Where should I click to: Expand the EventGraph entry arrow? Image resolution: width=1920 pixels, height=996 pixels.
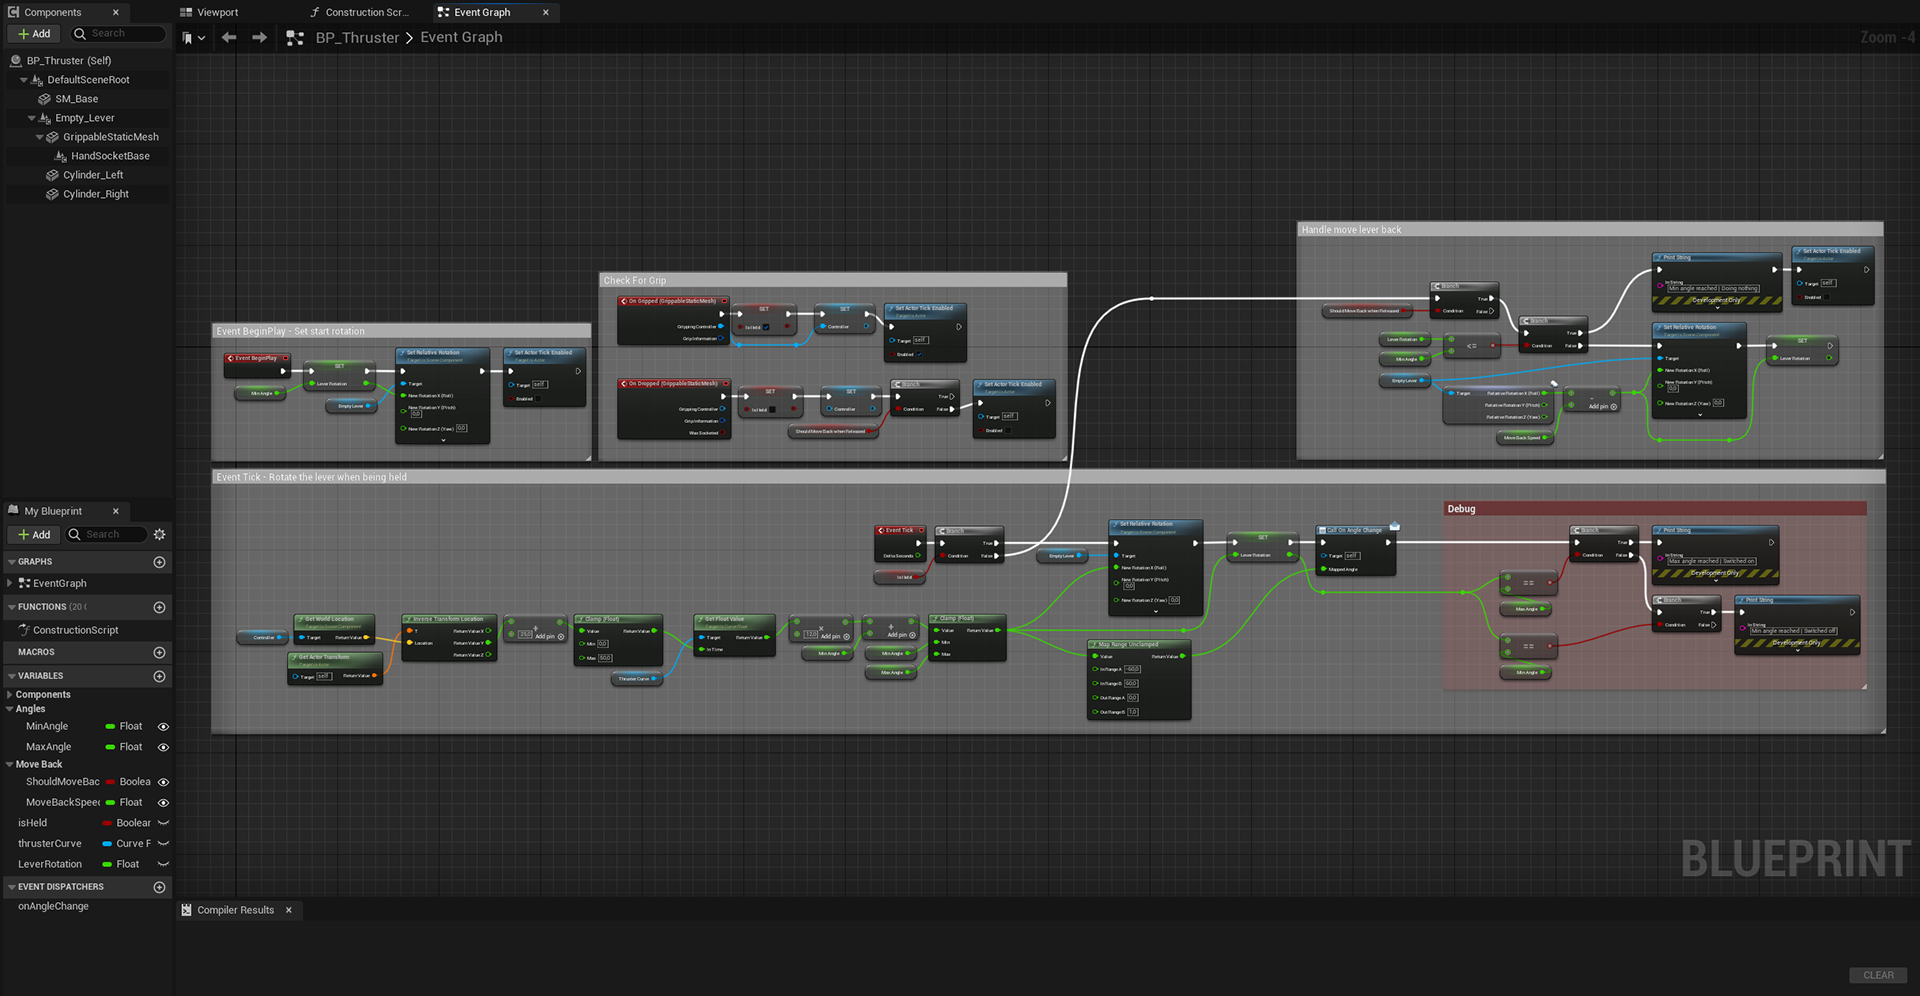10,583
